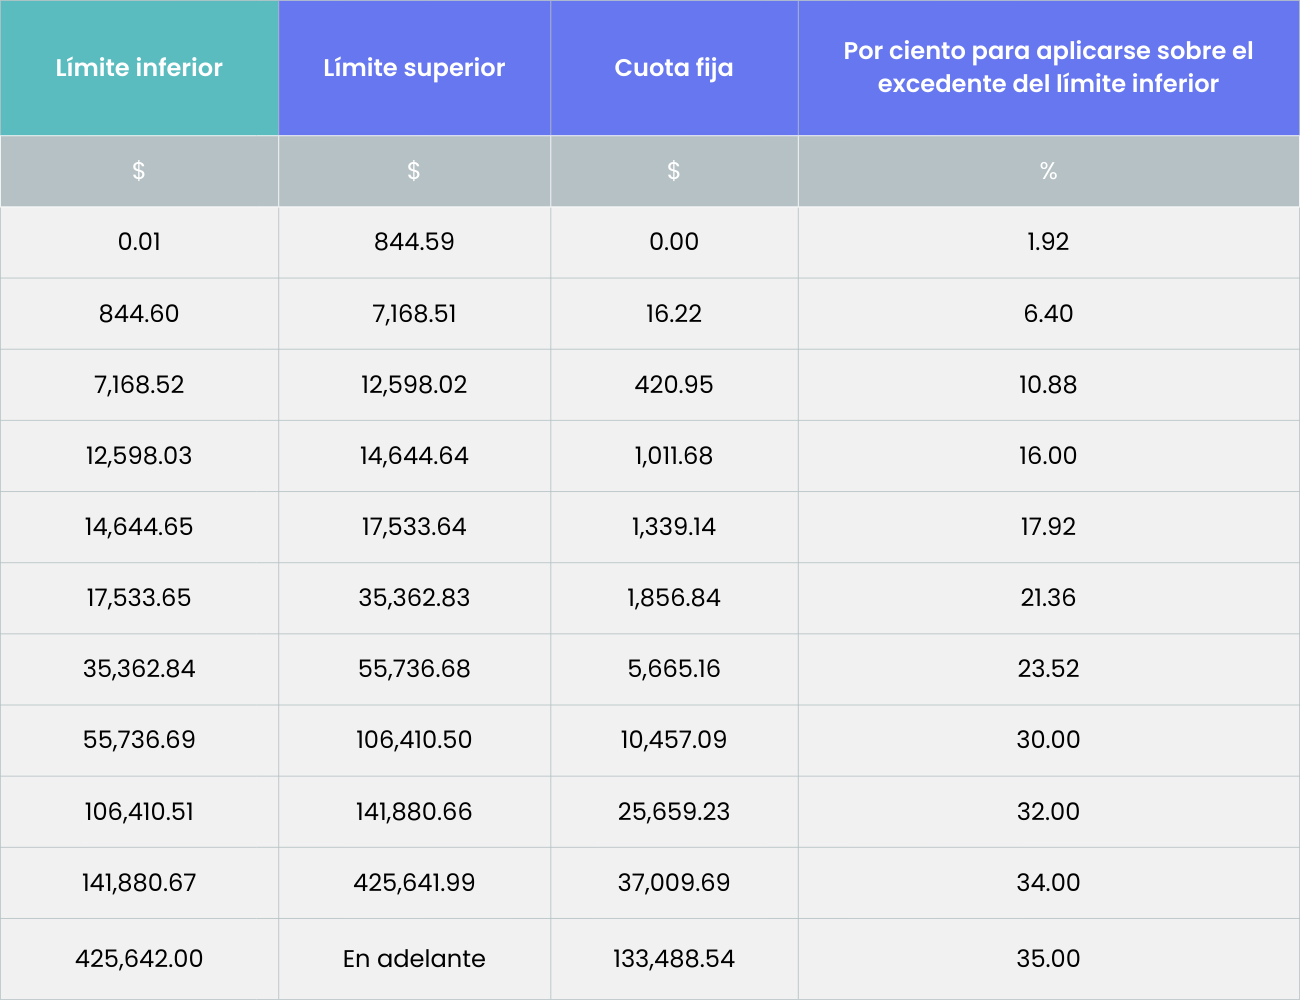This screenshot has height=1000, width=1300.
Task: Click lower limit value 844.60
Action: click(x=139, y=313)
